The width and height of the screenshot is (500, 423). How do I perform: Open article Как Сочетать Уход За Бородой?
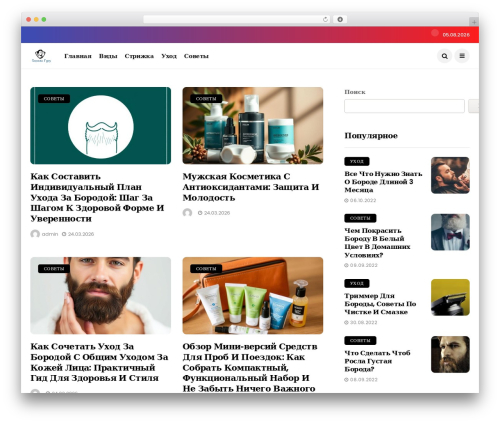click(x=99, y=362)
